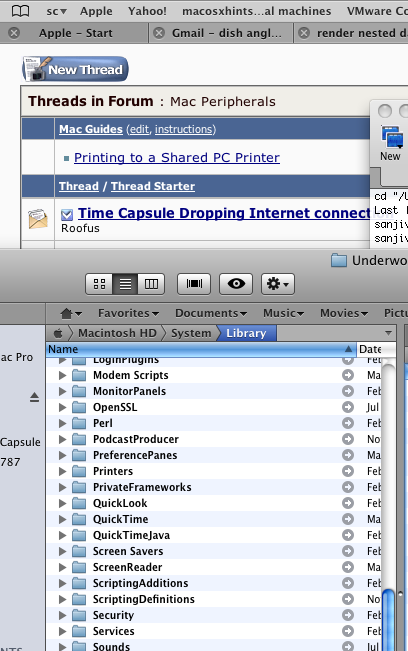Select Library in path bar
Screen dimensions: 408x651
(x=246, y=333)
